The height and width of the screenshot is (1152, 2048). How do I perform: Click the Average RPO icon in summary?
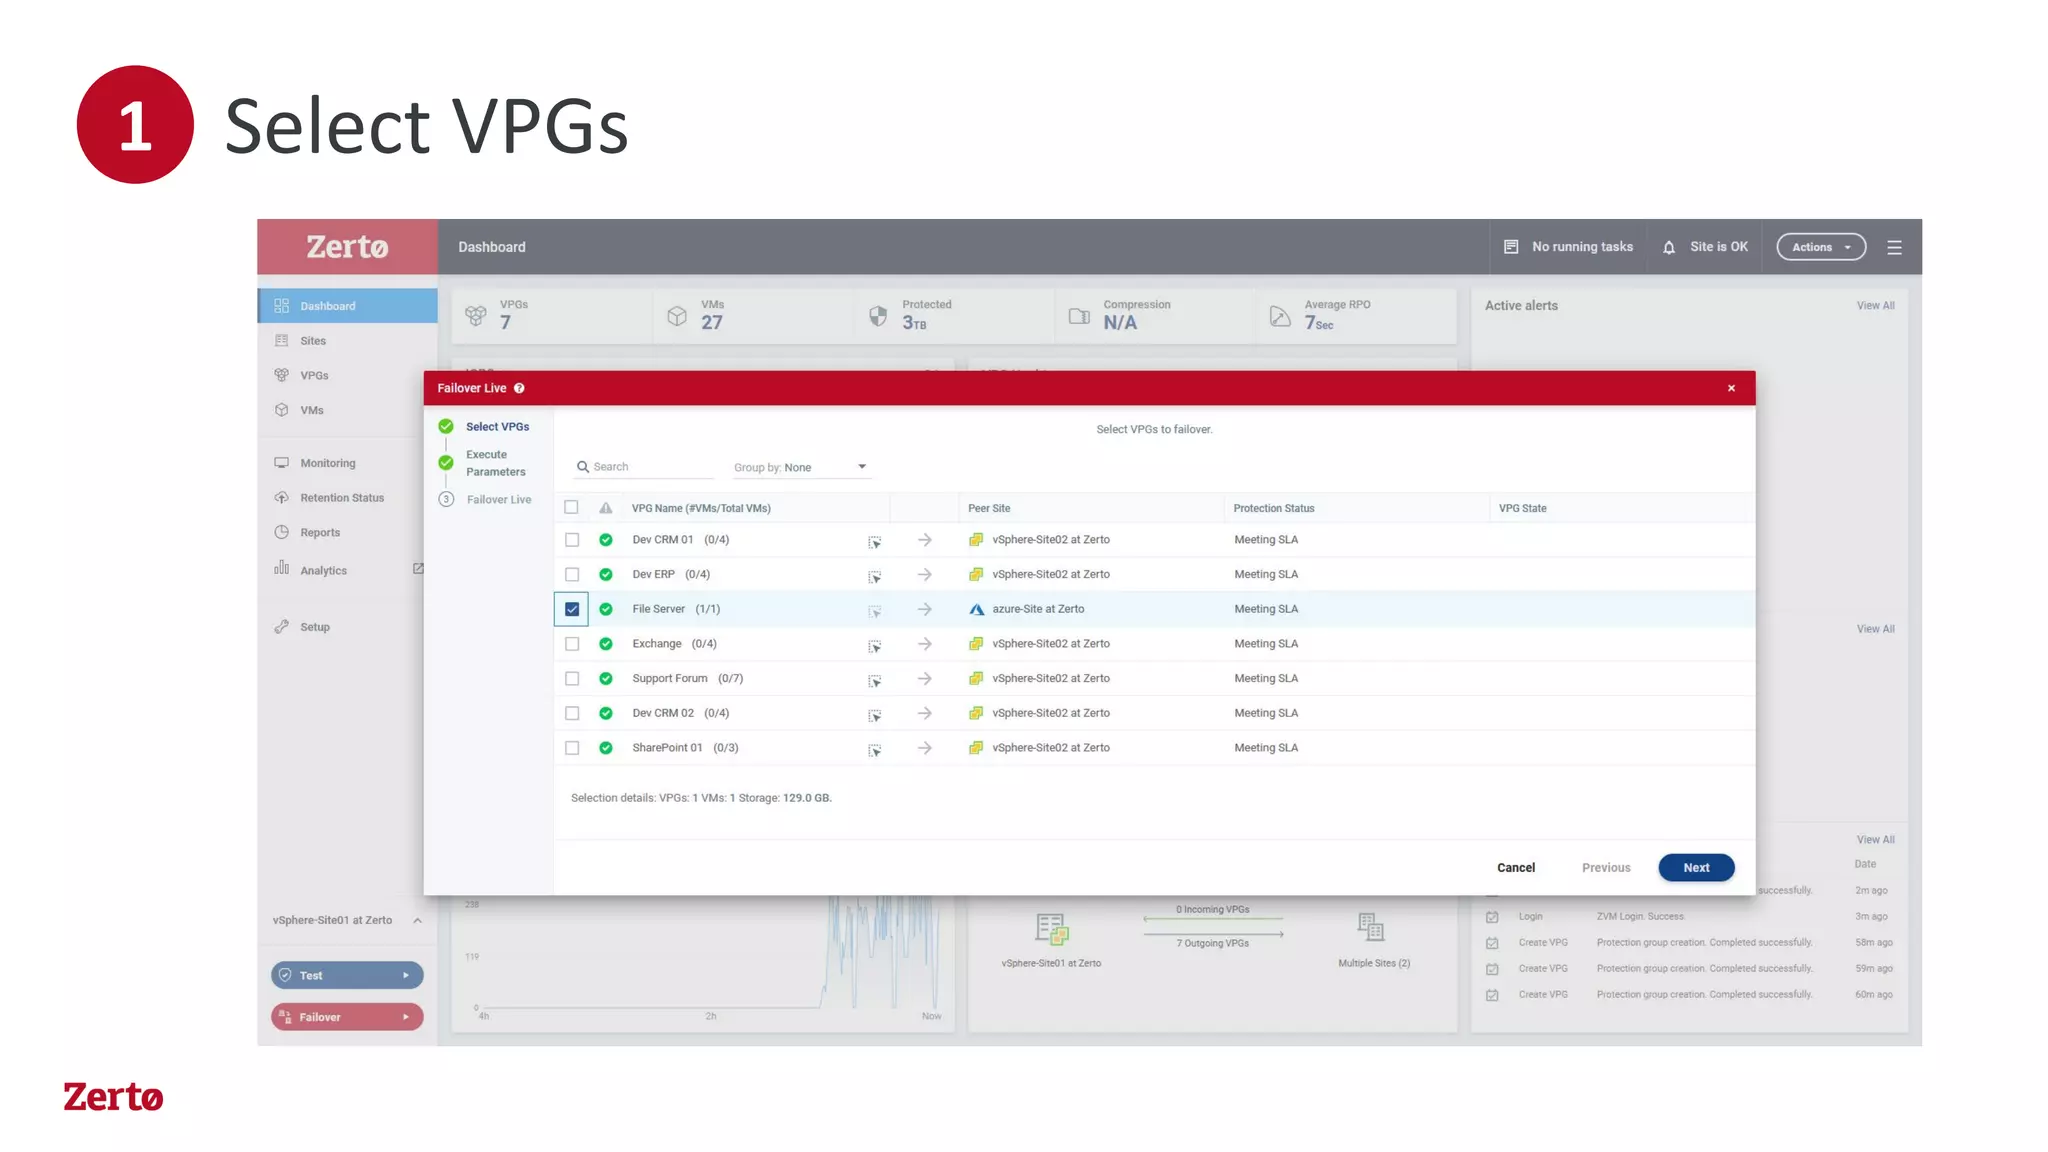(x=1280, y=316)
